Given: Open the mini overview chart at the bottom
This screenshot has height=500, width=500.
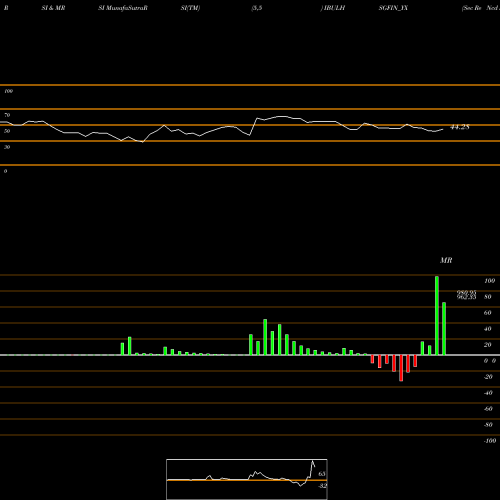Looking at the screenshot, I should point(247,479).
